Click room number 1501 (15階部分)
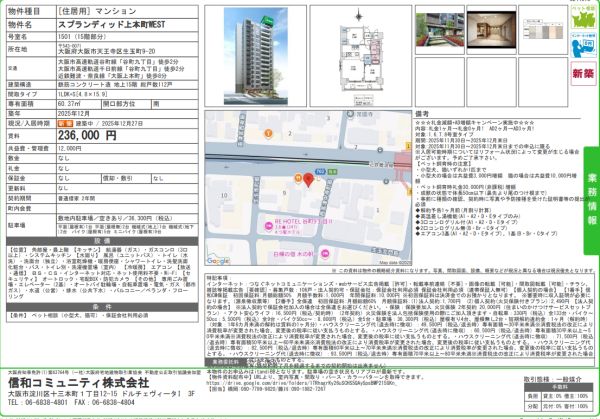600x419 pixels. point(82,37)
